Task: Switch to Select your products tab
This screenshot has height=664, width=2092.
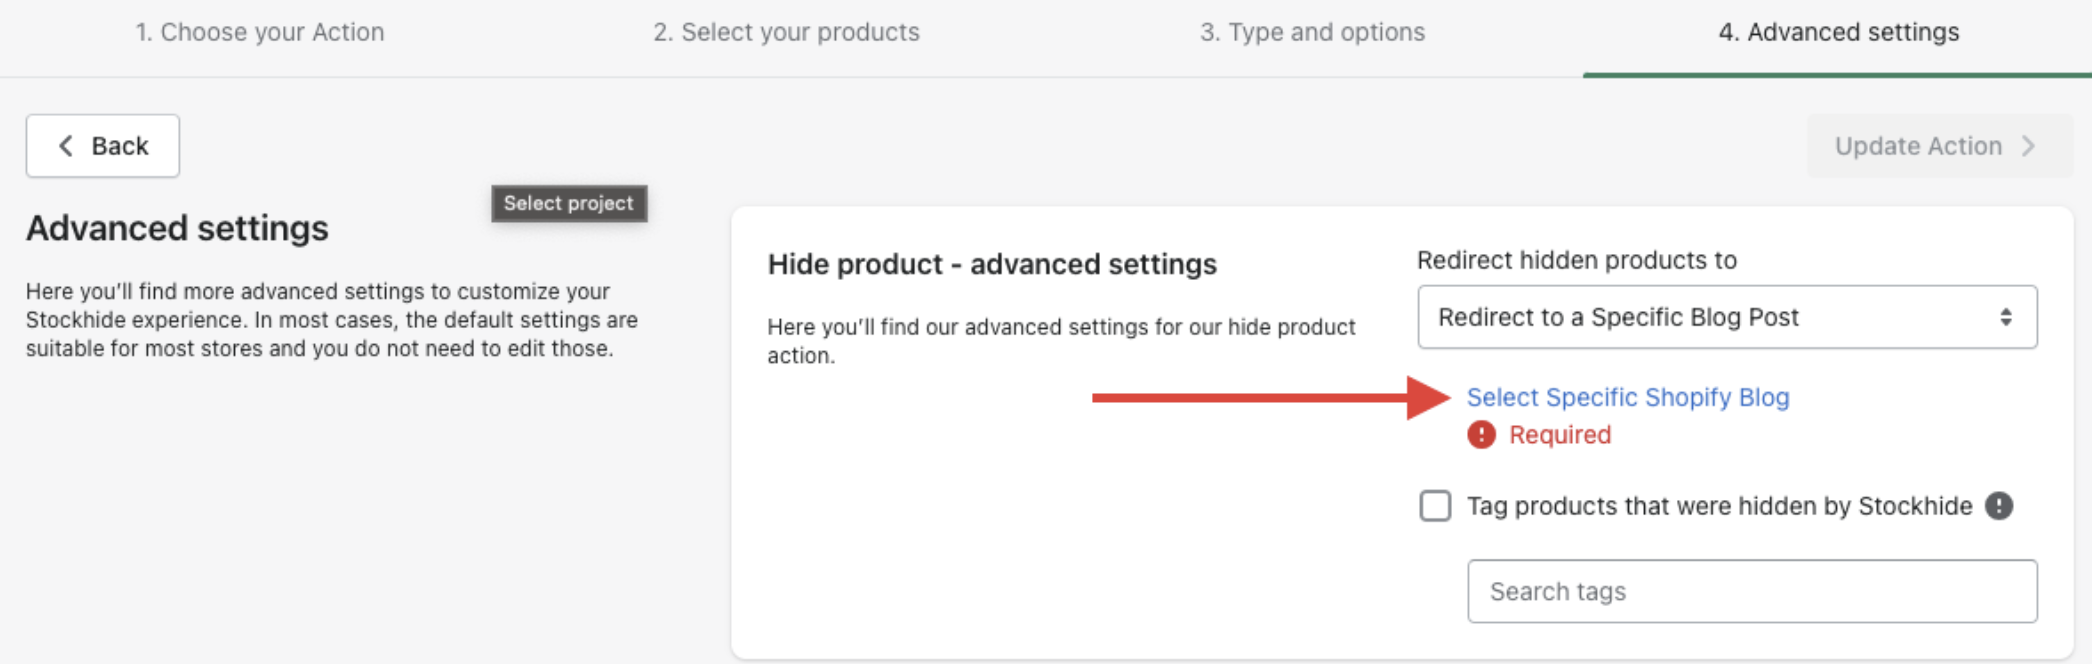Action: click(786, 32)
